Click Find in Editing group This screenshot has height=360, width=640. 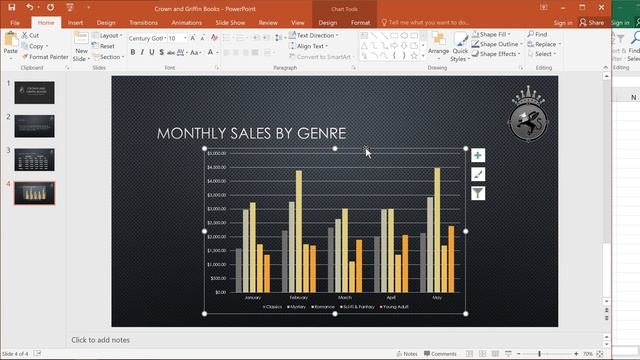click(x=537, y=34)
